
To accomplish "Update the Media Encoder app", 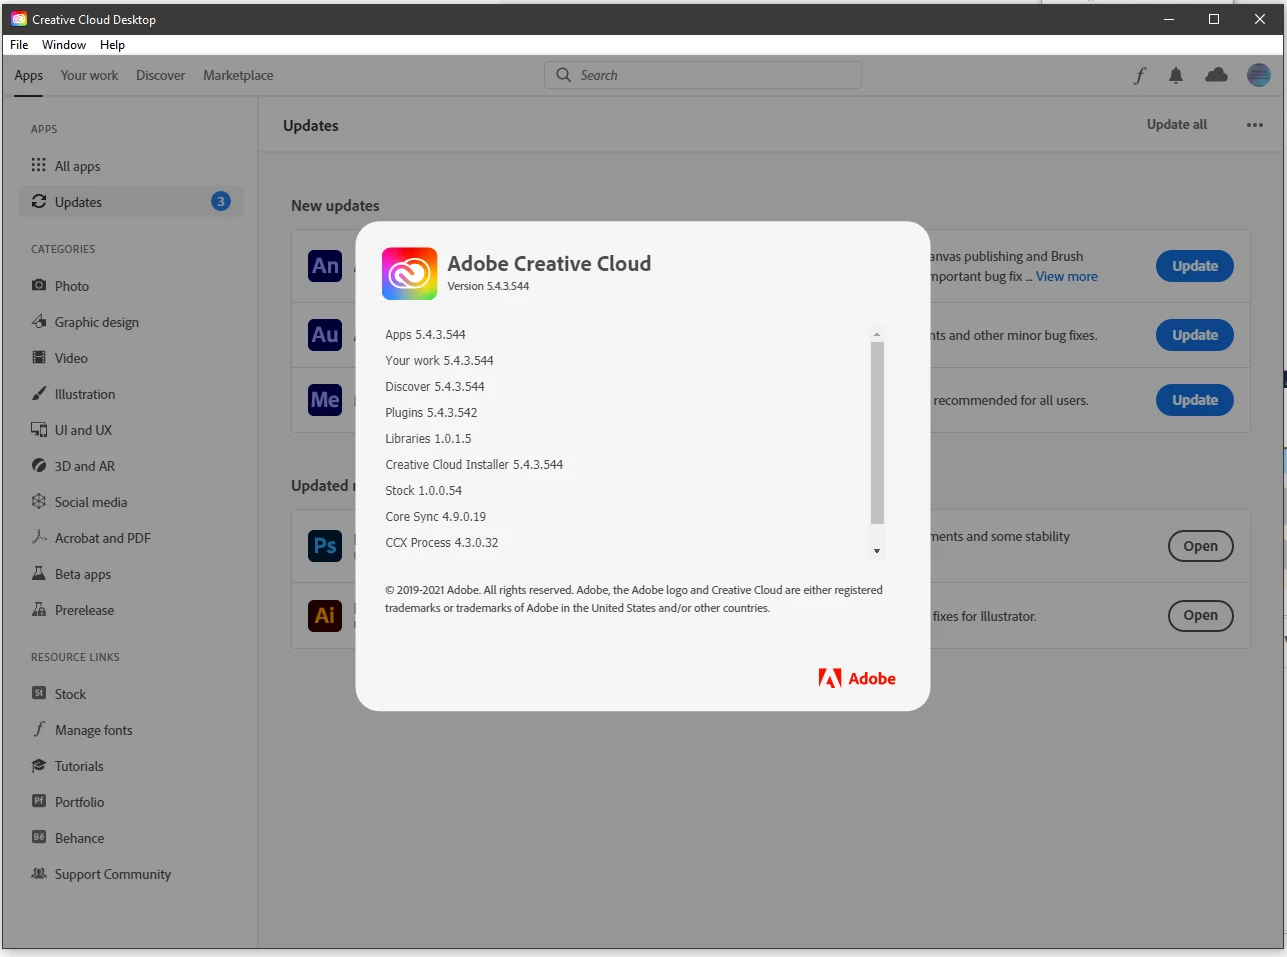I will click(1195, 400).
